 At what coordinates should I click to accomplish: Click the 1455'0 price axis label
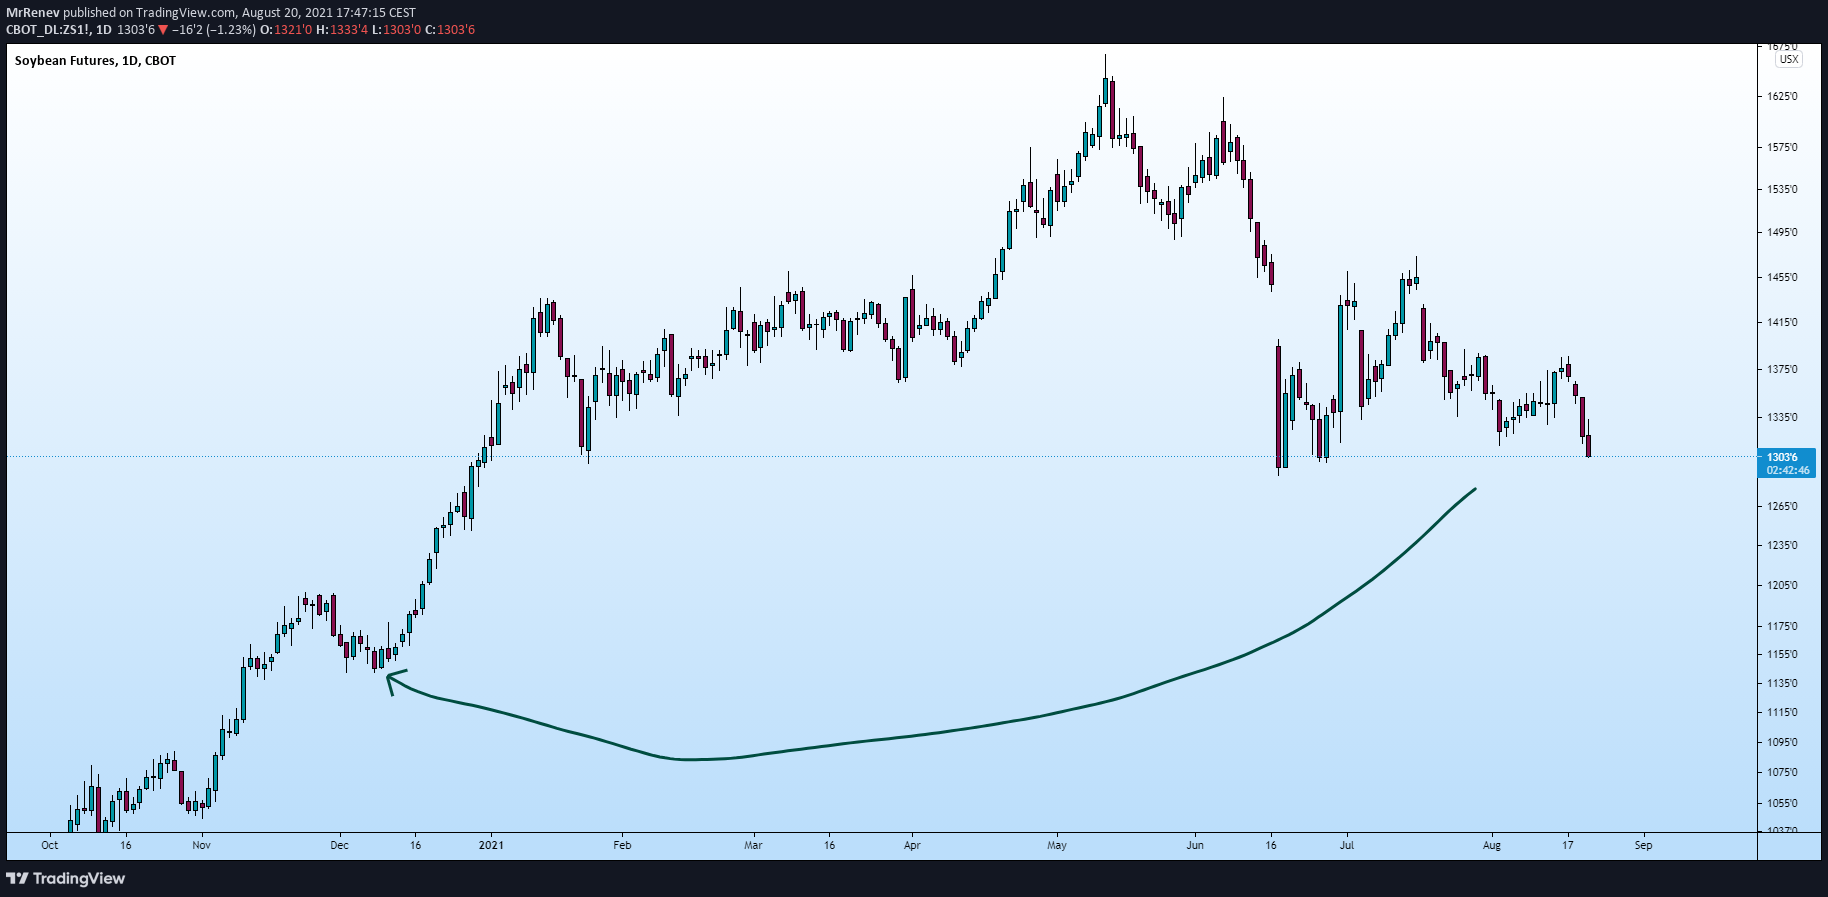1782,277
